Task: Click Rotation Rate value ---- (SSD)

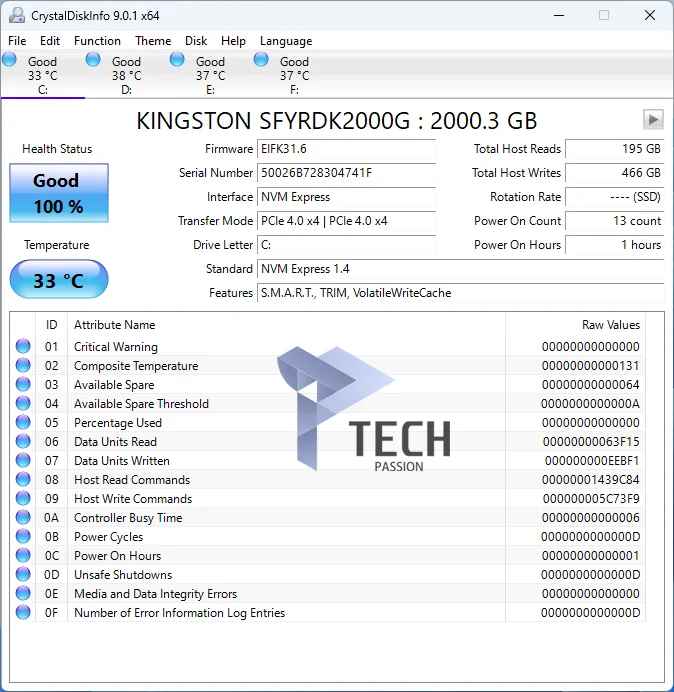Action: coord(614,196)
